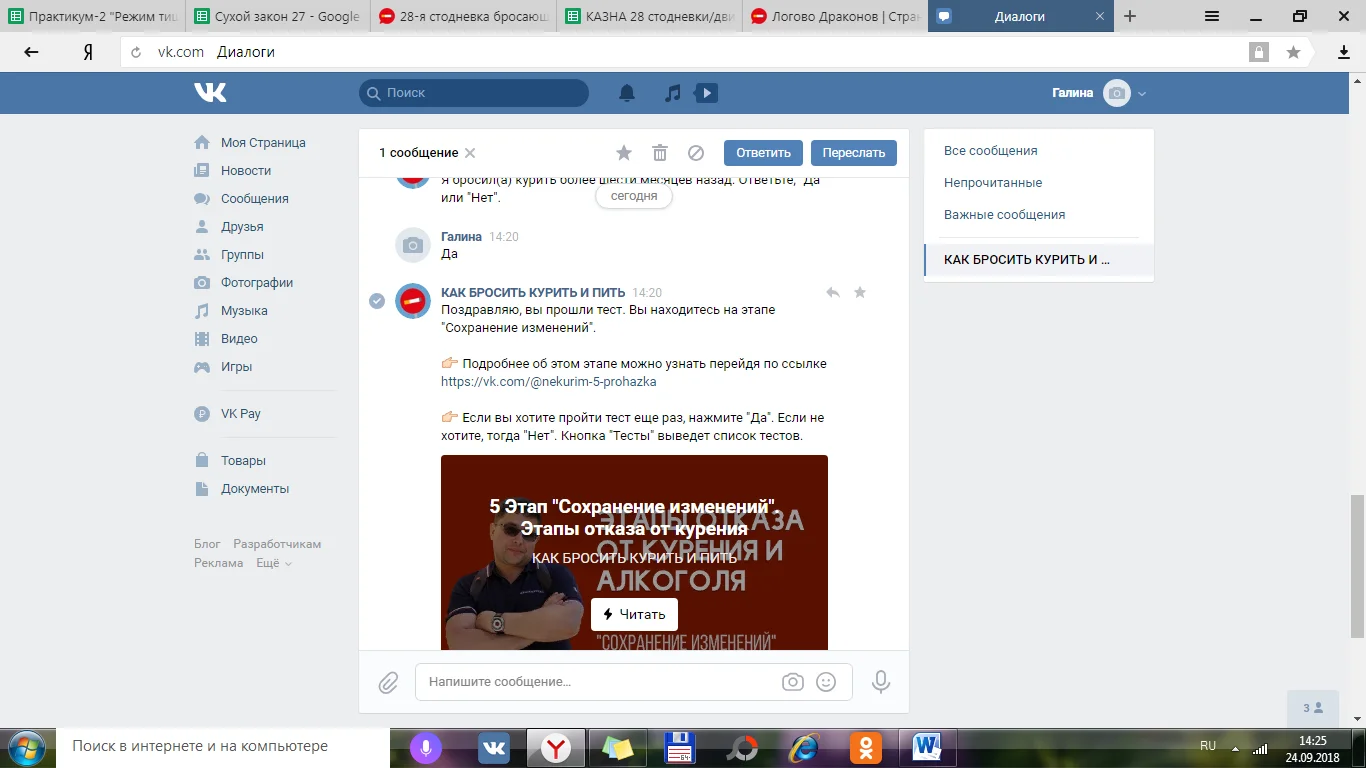Delete the selected message with trash icon
Image resolution: width=1366 pixels, height=768 pixels.
pyautogui.click(x=660, y=153)
